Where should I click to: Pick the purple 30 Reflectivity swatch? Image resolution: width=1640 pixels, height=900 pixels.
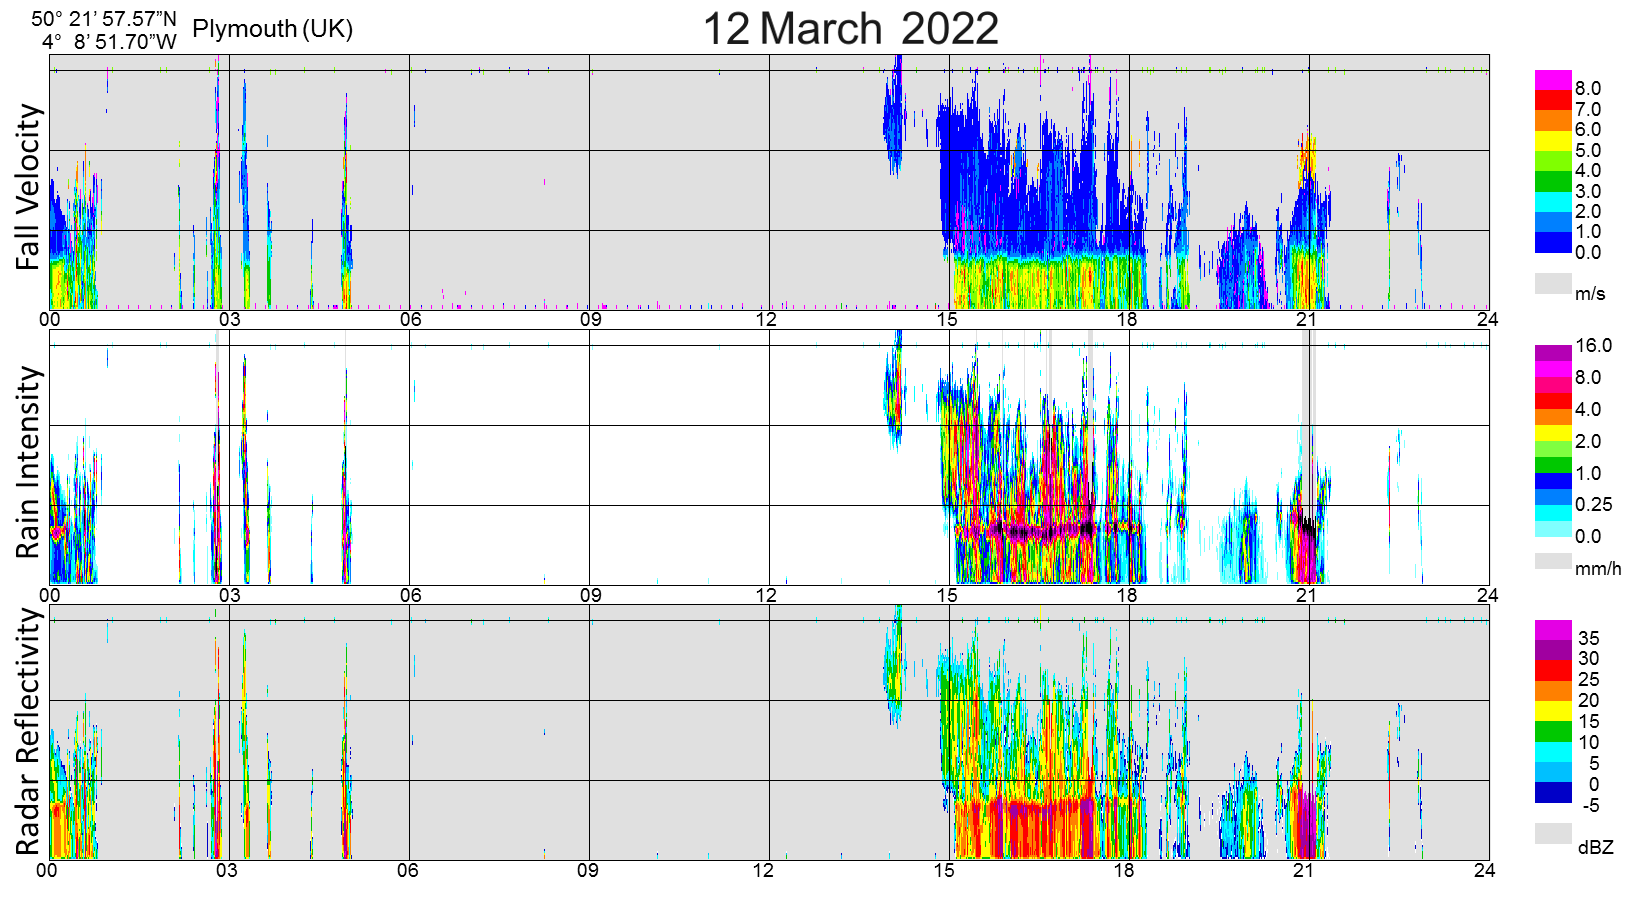click(x=1553, y=650)
